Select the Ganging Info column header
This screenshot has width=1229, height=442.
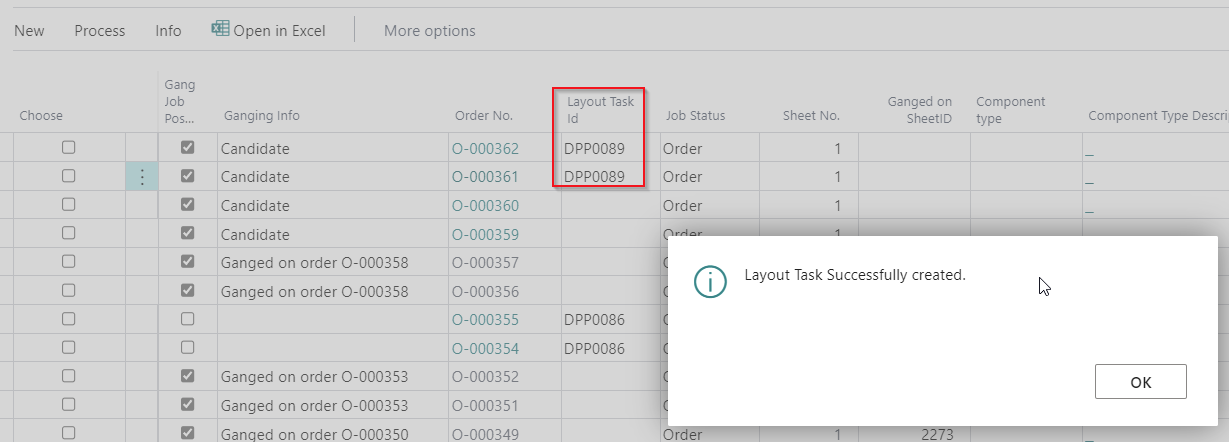point(261,116)
